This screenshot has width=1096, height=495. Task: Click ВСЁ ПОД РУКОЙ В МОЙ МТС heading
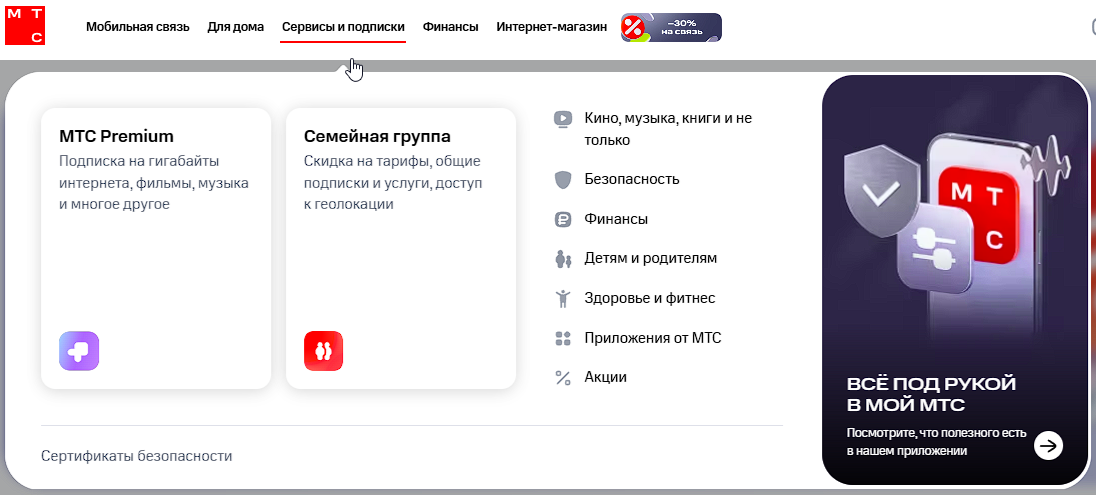point(931,394)
